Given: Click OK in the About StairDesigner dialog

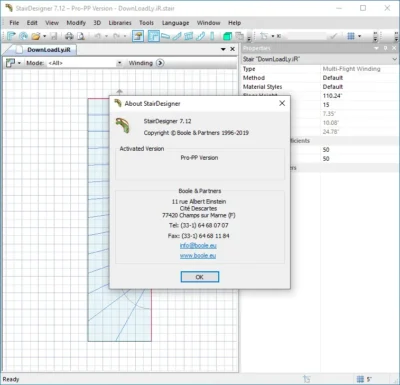Looking at the screenshot, I should click(x=200, y=277).
